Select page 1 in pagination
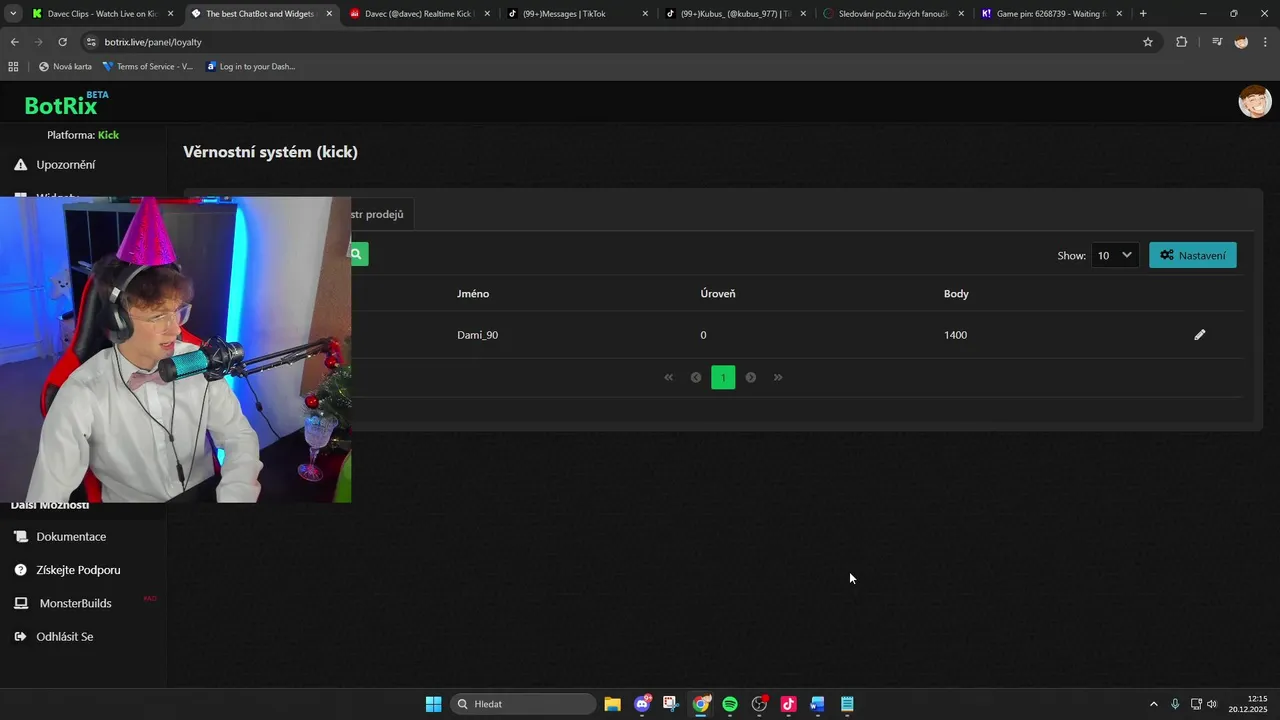This screenshot has width=1280, height=720. (723, 377)
